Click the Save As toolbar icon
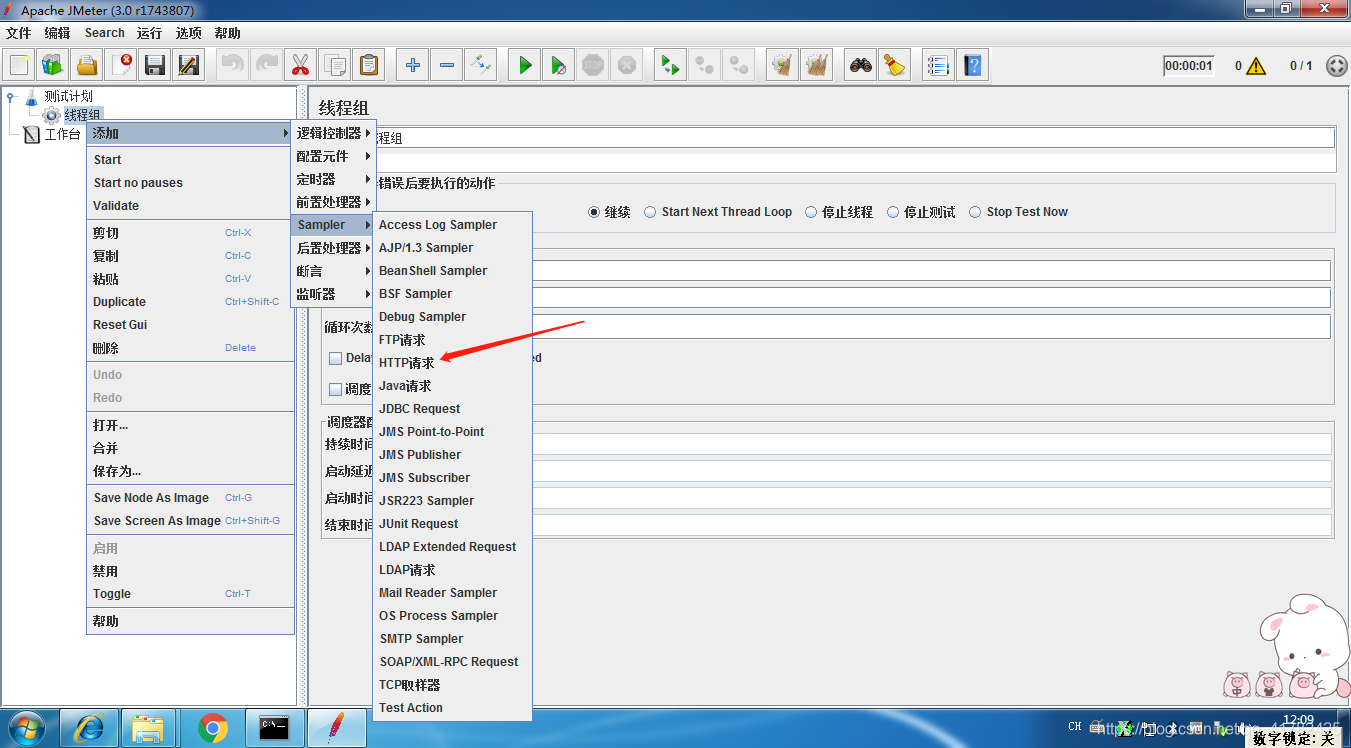The image size is (1351, 748). tap(189, 66)
